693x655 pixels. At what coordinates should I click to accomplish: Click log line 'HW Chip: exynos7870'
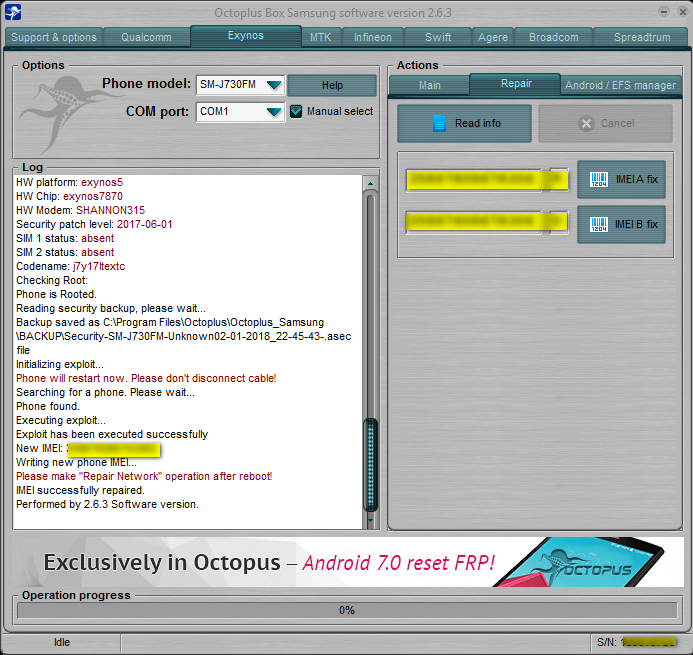coord(69,196)
